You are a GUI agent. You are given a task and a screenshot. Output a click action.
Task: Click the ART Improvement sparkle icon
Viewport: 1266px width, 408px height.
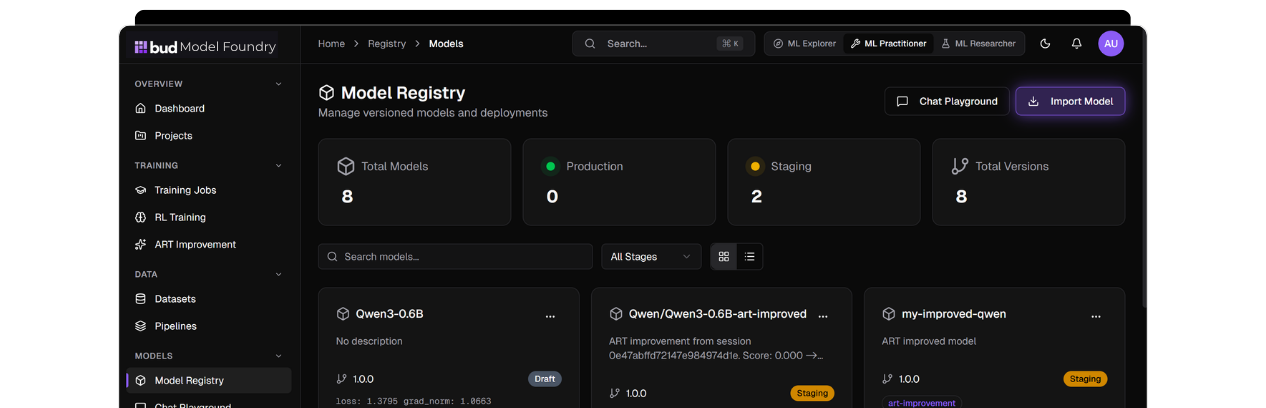141,244
